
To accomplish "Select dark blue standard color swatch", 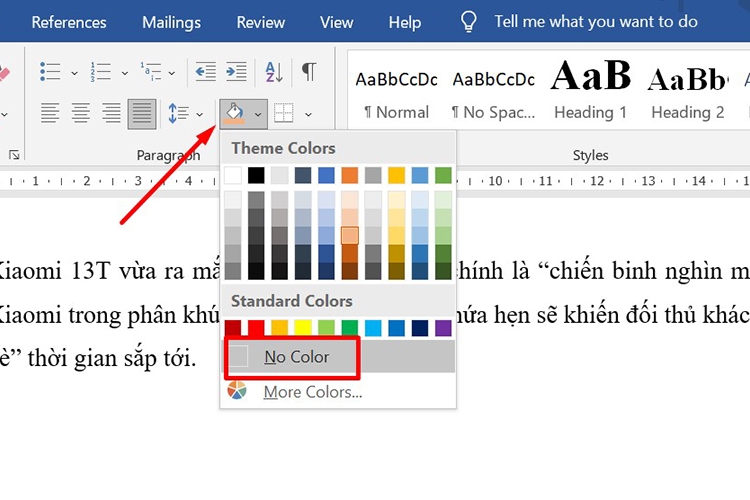I will 420,328.
